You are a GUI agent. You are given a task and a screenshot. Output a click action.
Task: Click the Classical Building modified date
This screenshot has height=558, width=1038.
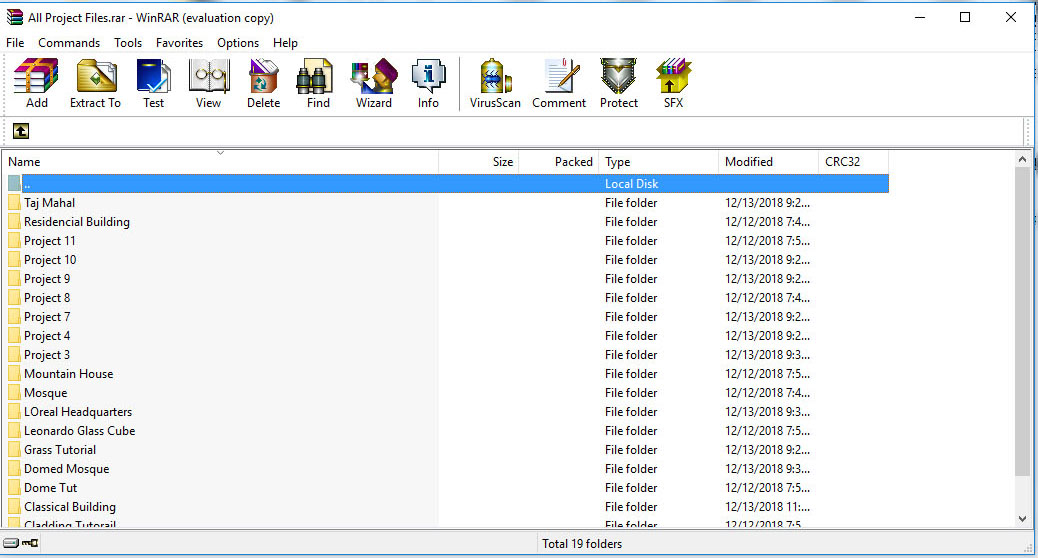[x=767, y=507]
